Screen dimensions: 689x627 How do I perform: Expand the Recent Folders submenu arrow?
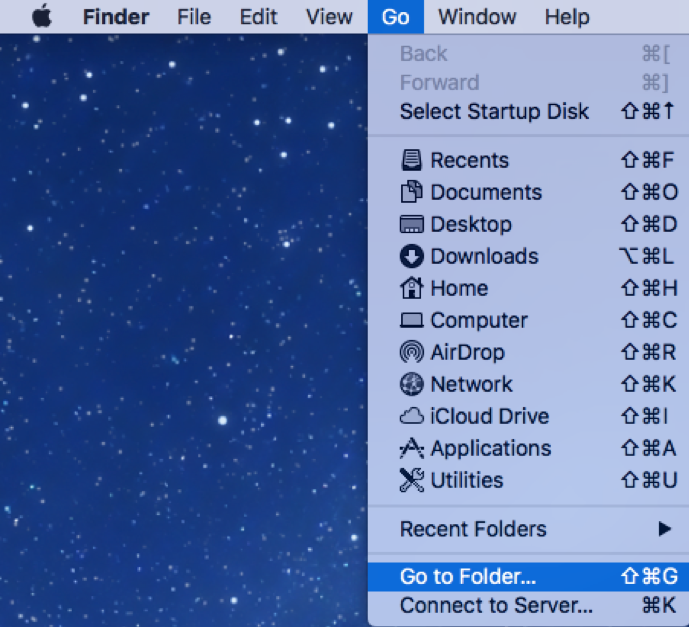[x=664, y=529]
